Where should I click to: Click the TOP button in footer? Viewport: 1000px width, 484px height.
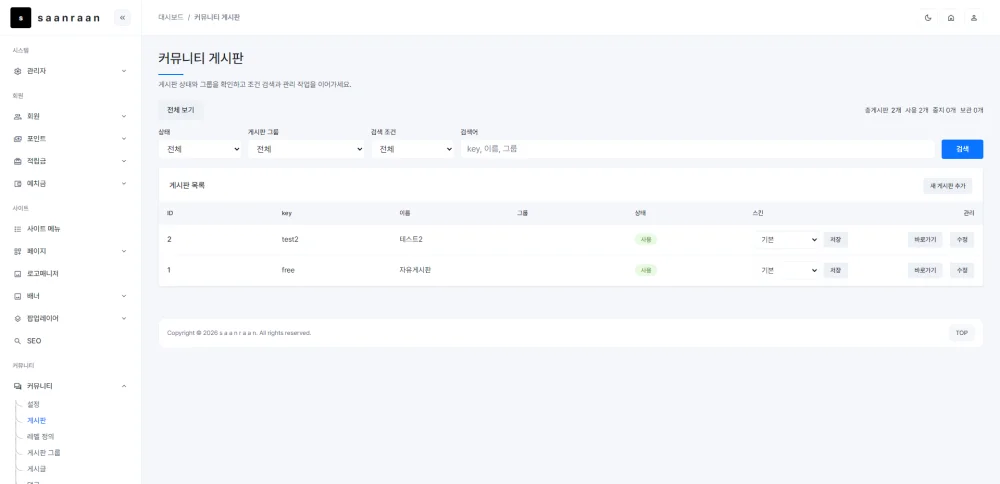[962, 333]
